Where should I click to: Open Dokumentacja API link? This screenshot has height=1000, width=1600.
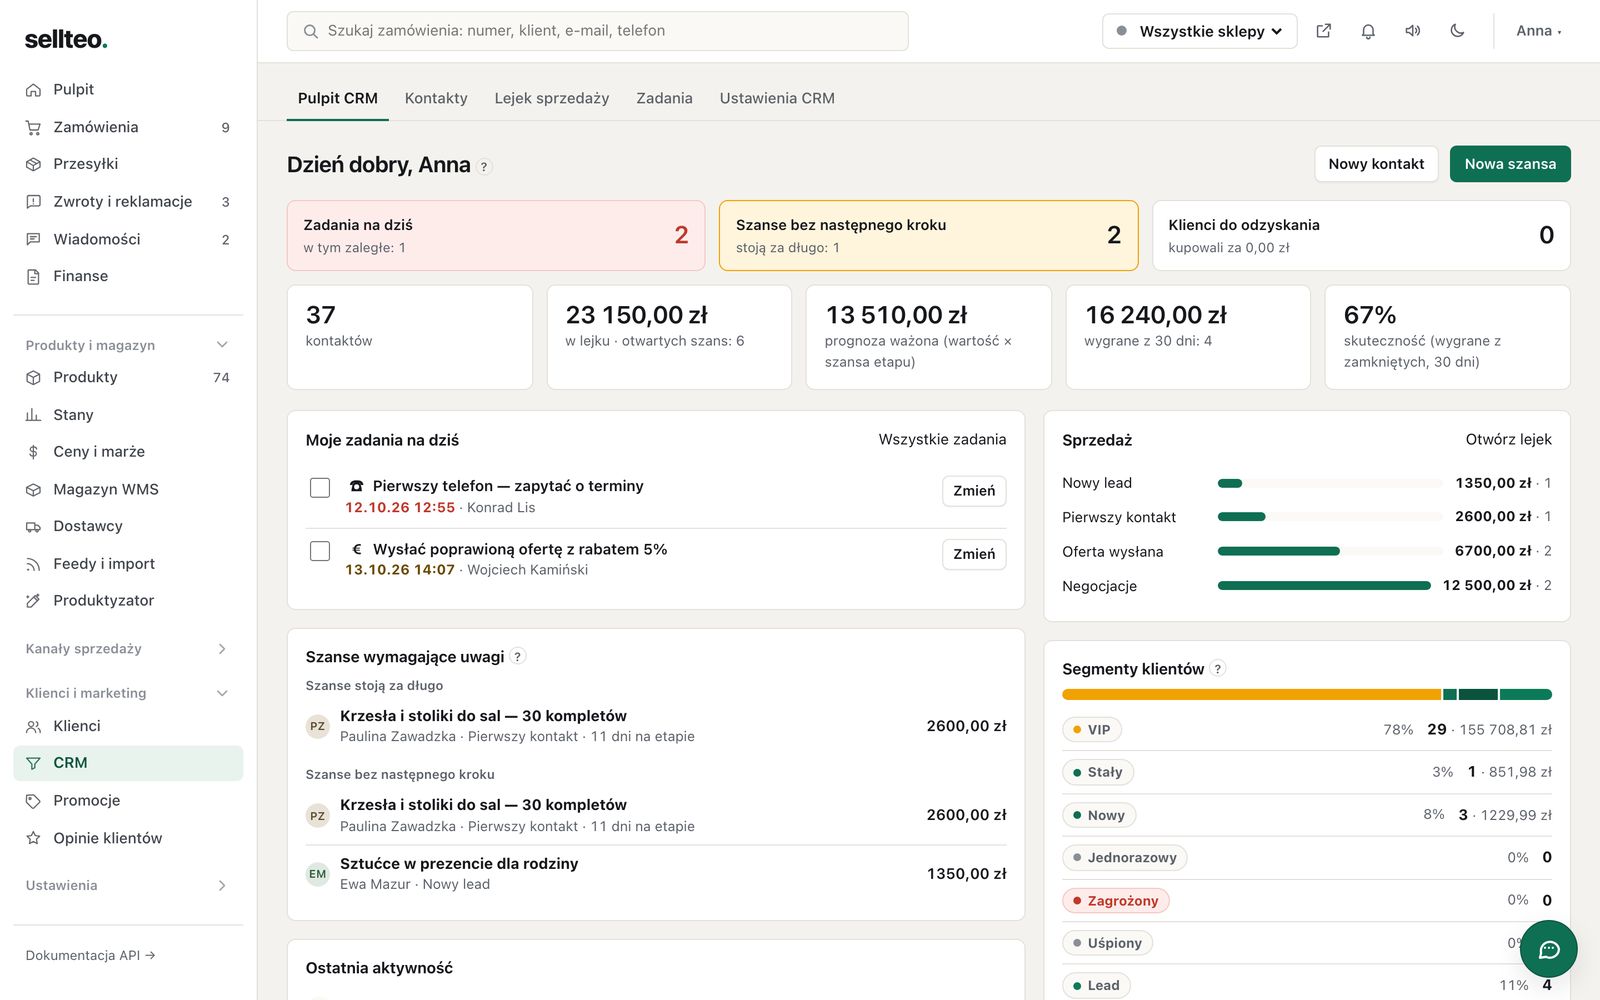(x=90, y=955)
